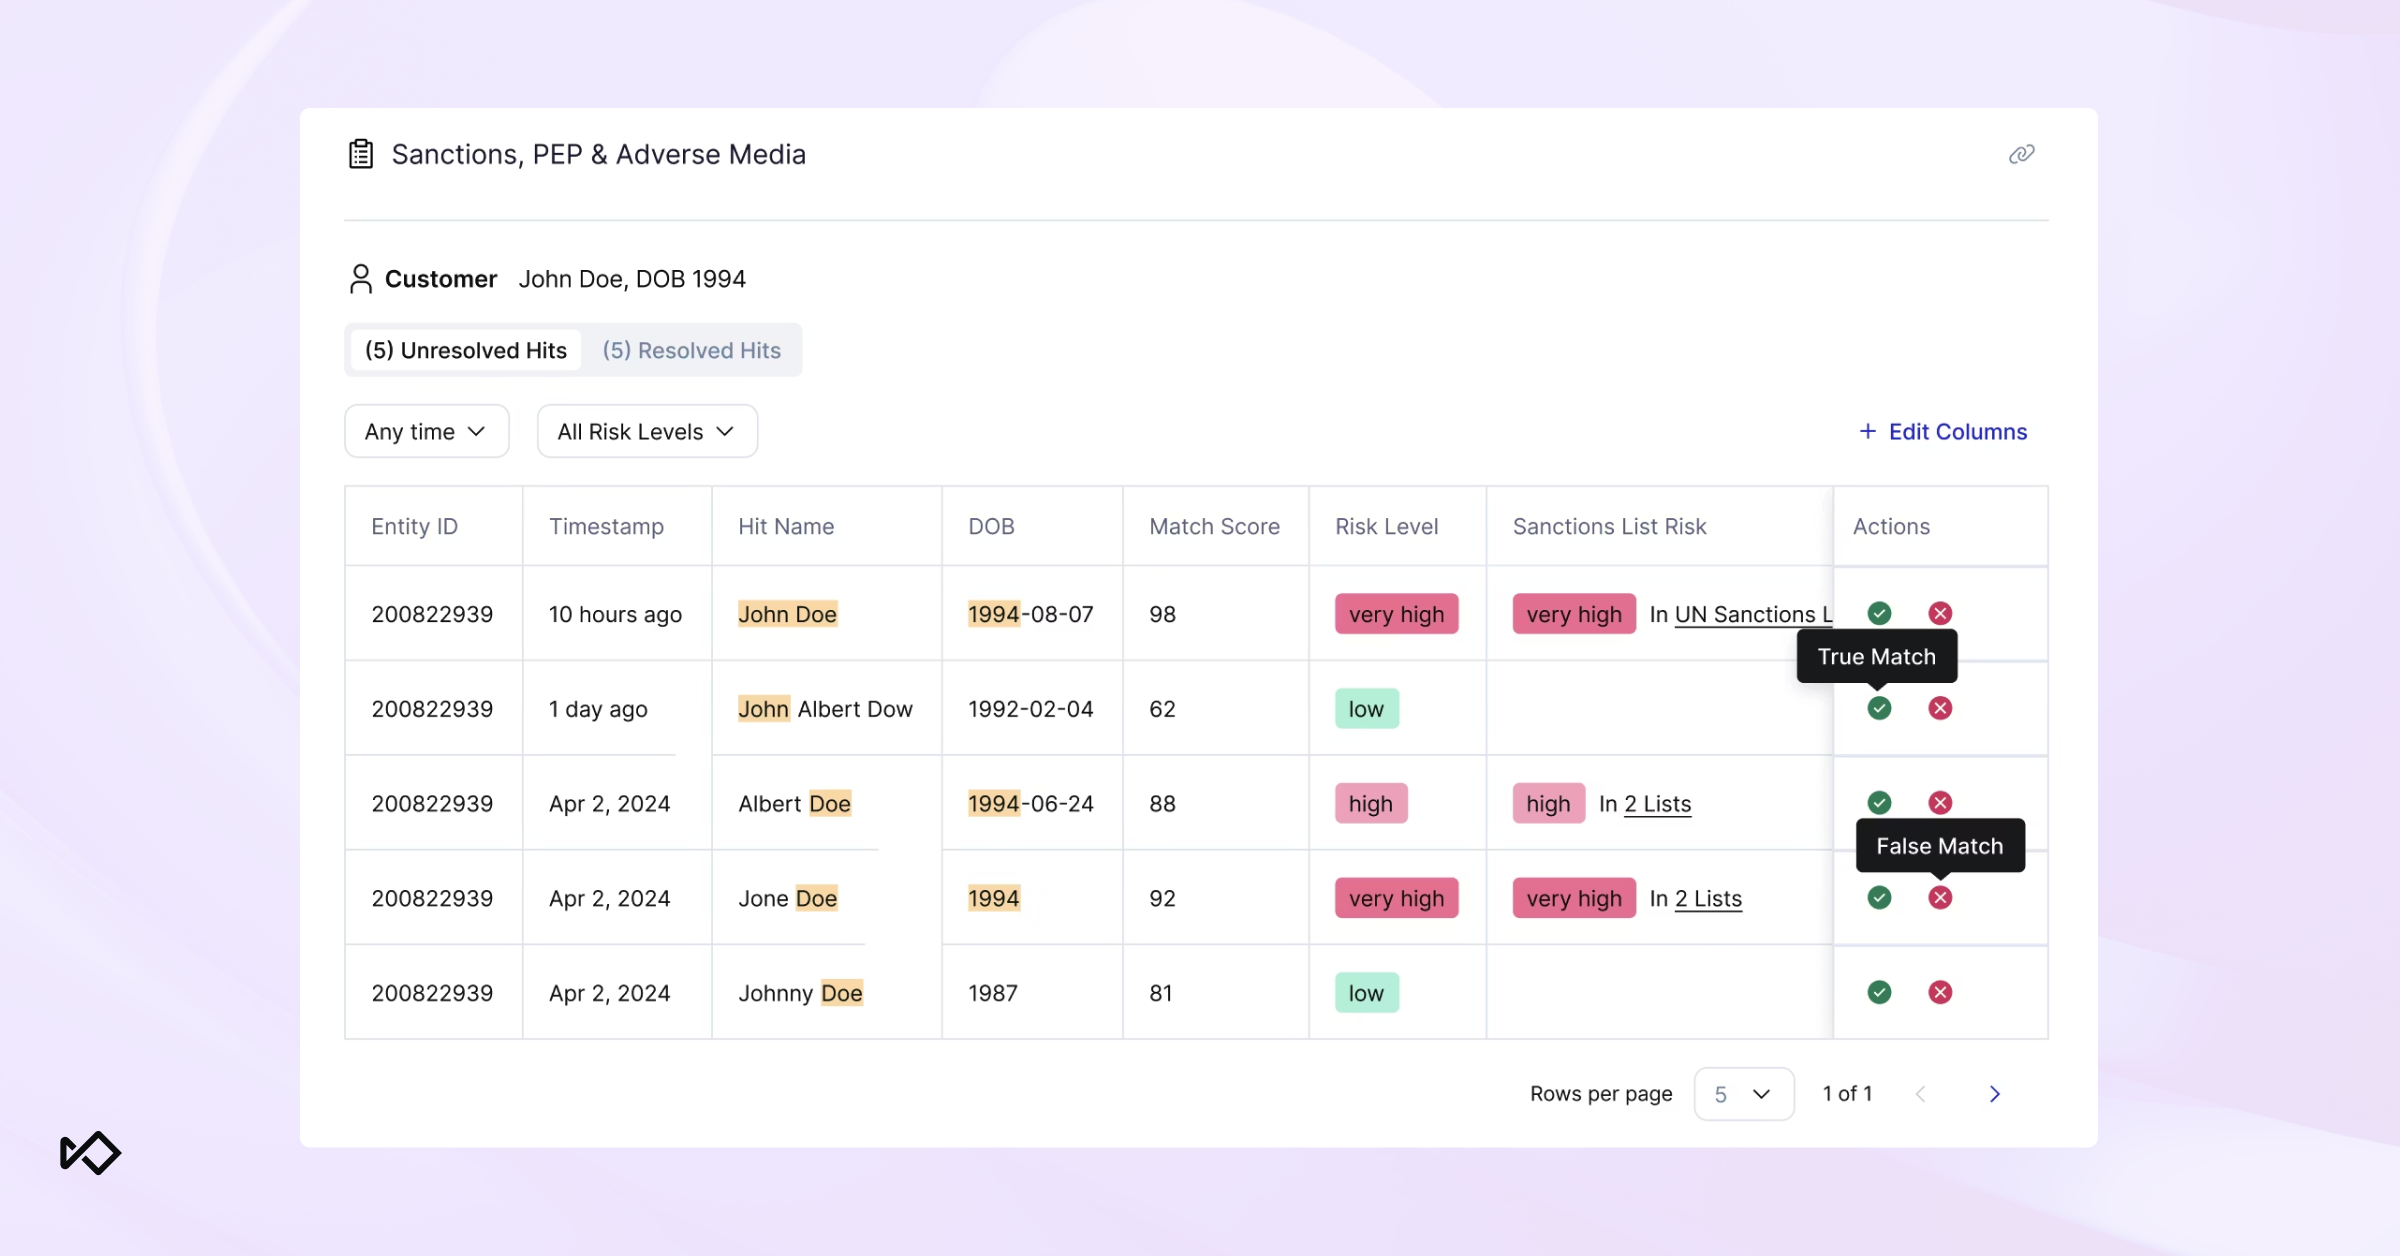Image resolution: width=2400 pixels, height=1256 pixels.
Task: Reject Albert Doe hit as false match
Action: coord(1940,802)
